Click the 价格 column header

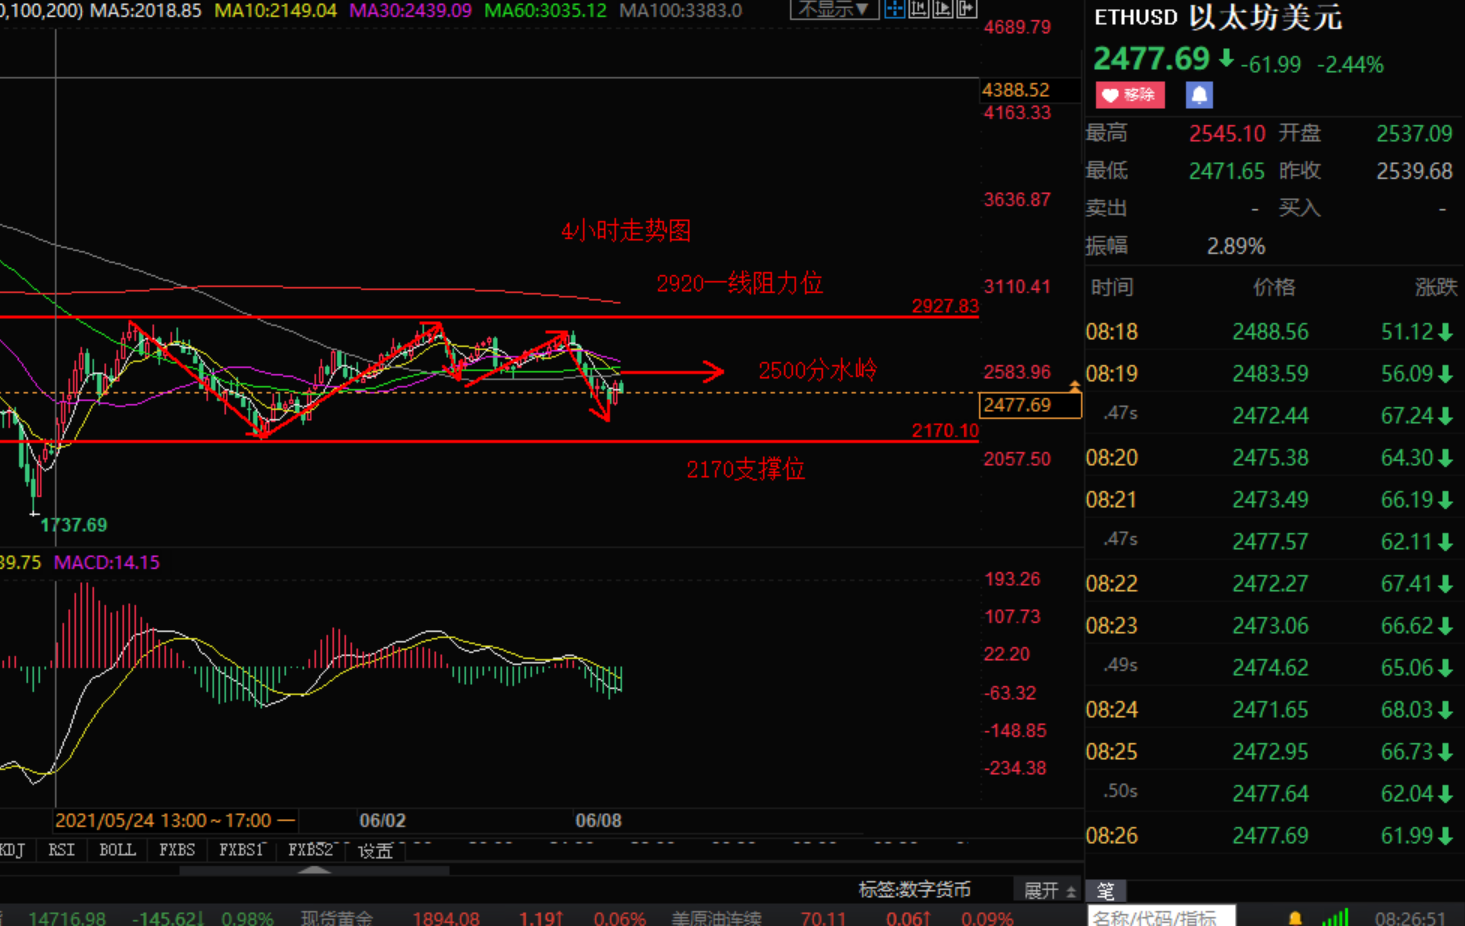click(1274, 287)
